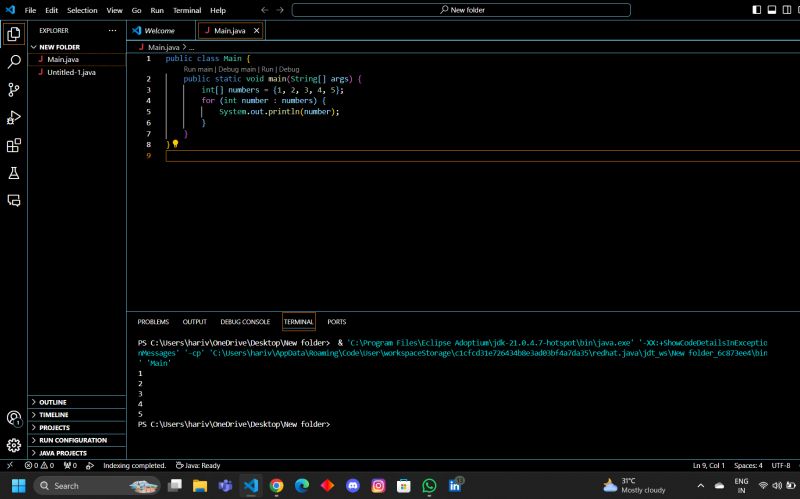Image resolution: width=800 pixels, height=499 pixels.
Task: Toggle the bottom panel layout button
Action: tap(771, 10)
